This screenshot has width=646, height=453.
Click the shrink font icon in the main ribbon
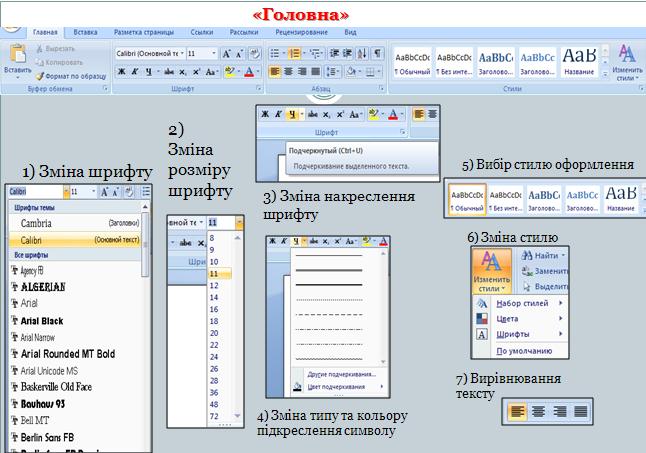click(x=240, y=54)
